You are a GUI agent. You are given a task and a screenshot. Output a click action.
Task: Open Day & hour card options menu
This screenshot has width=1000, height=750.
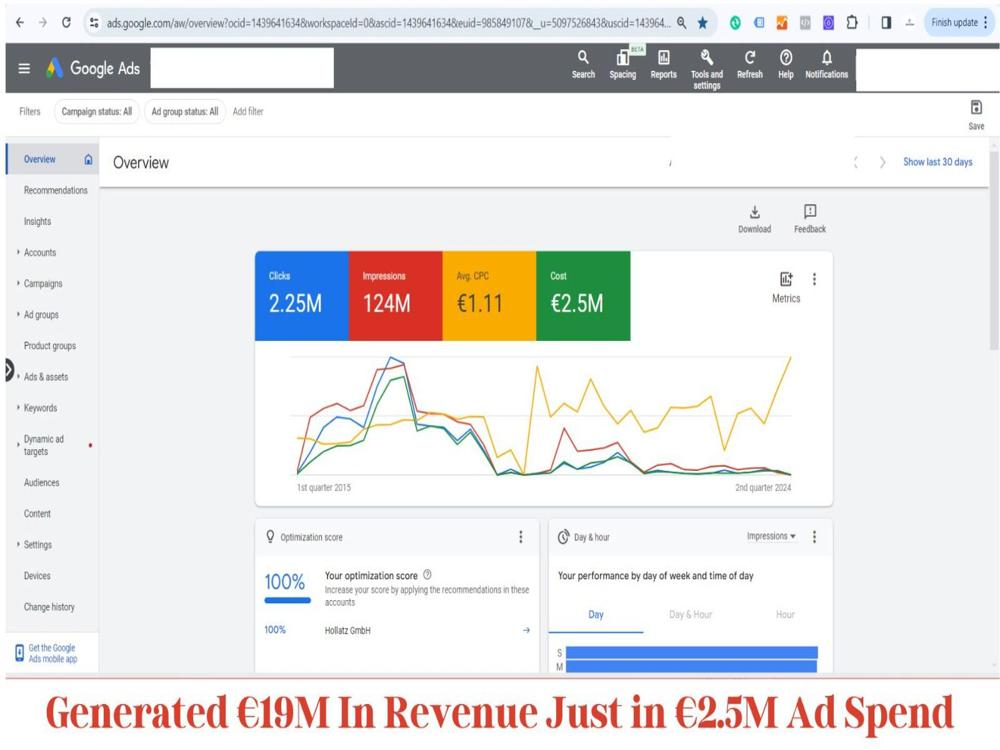[x=814, y=537]
